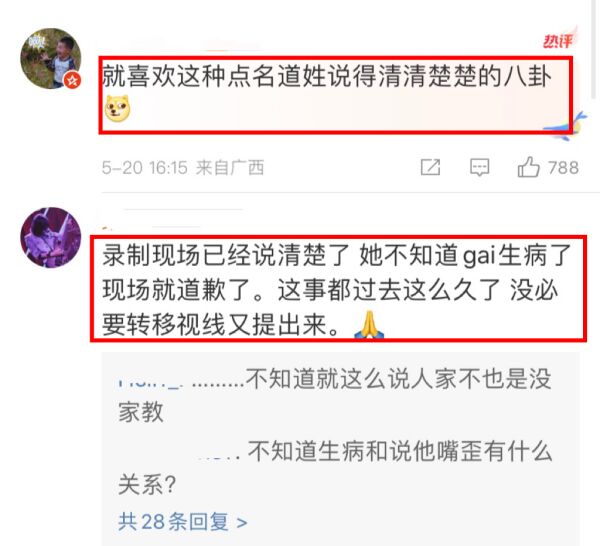
Task: Click the repost share icon beside 788
Action: click(430, 167)
